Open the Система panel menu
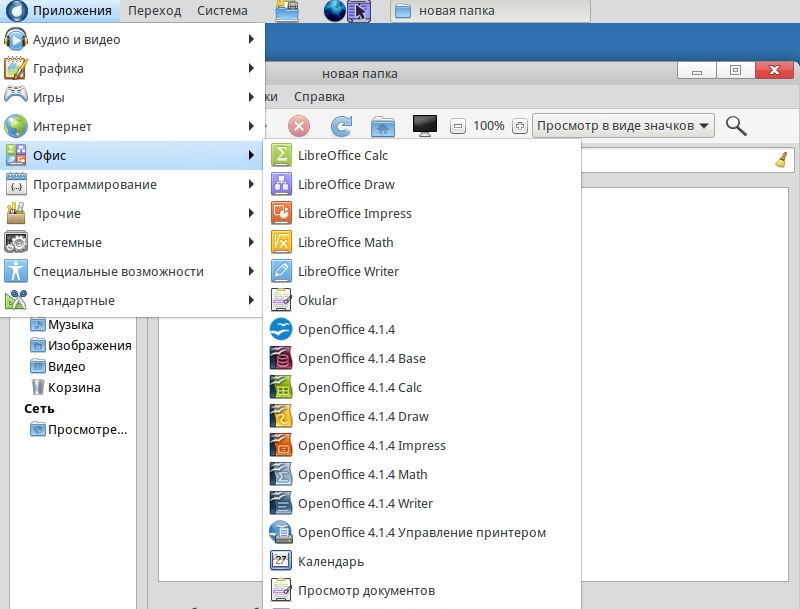Image resolution: width=800 pixels, height=609 pixels. [x=222, y=11]
